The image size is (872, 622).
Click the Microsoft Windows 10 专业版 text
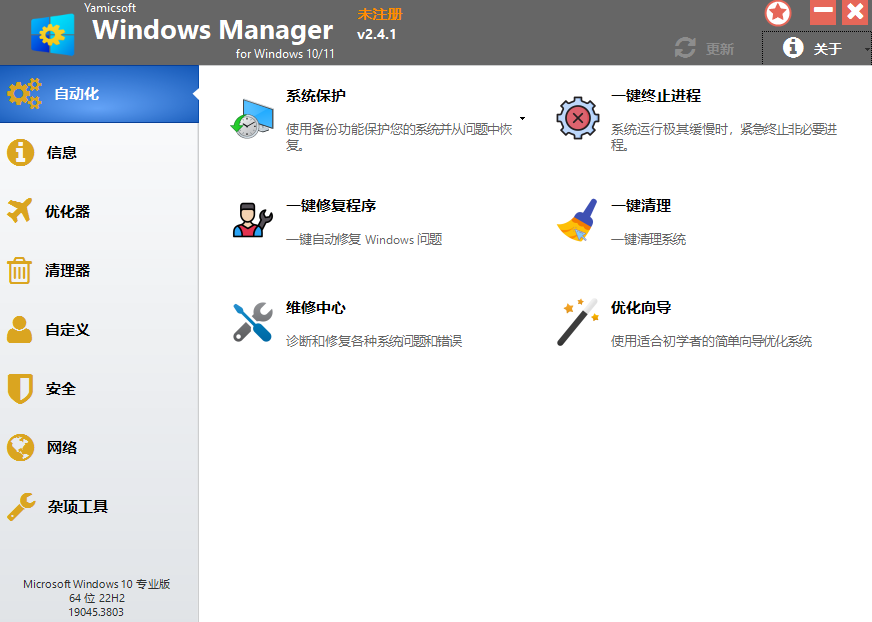click(96, 584)
